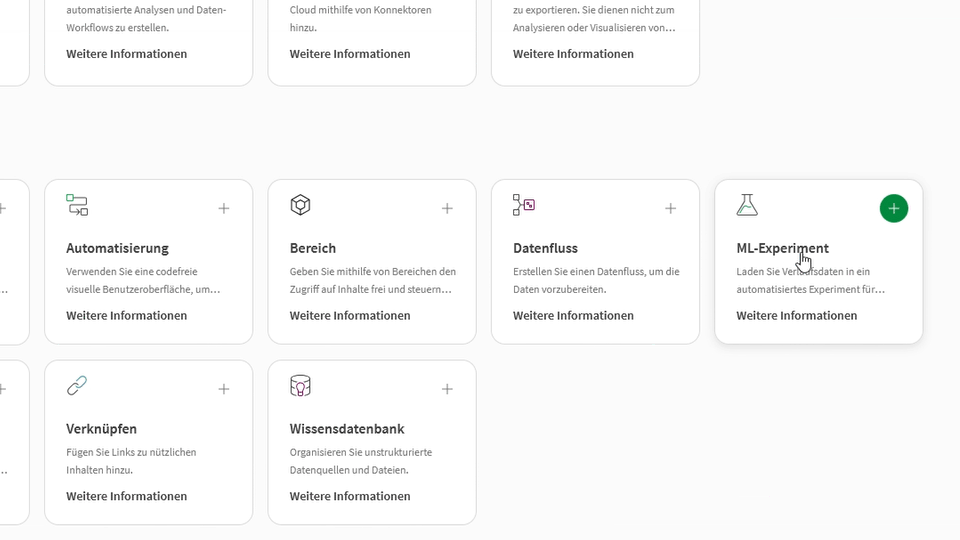This screenshot has height=540, width=960.
Task: Click the ML-Experiment flask icon
Action: pos(747,205)
